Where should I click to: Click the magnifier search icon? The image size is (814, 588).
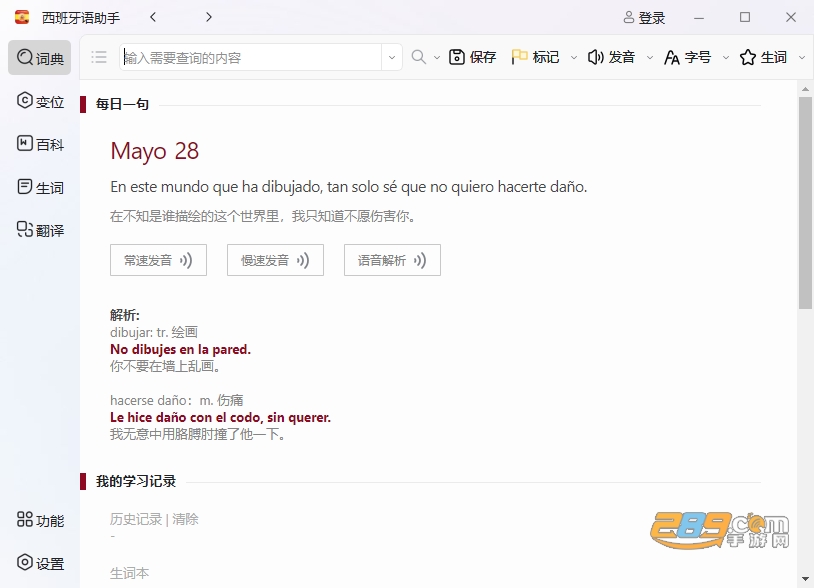(418, 57)
